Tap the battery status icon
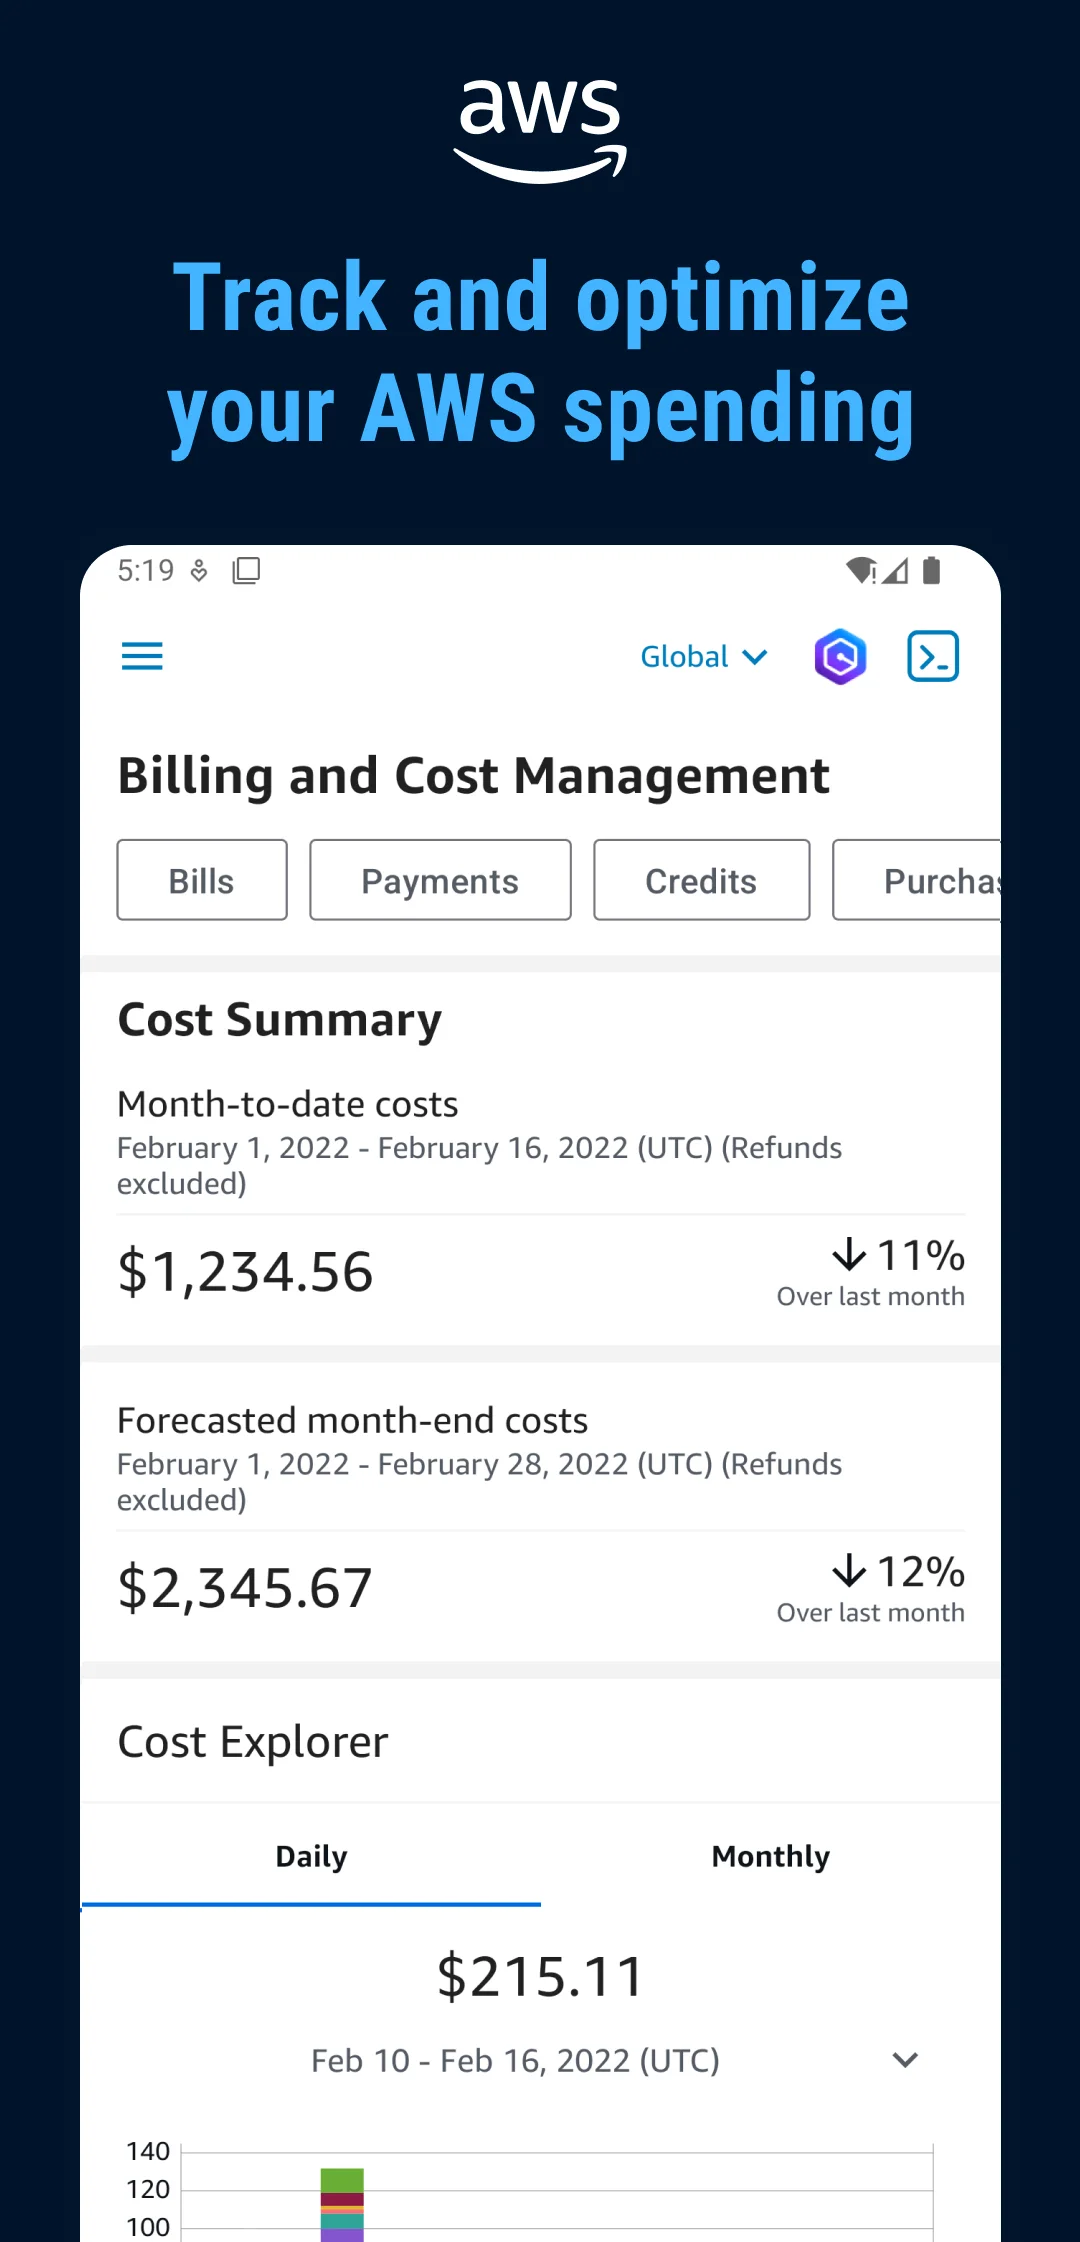Viewport: 1080px width, 2242px height. pos(932,571)
